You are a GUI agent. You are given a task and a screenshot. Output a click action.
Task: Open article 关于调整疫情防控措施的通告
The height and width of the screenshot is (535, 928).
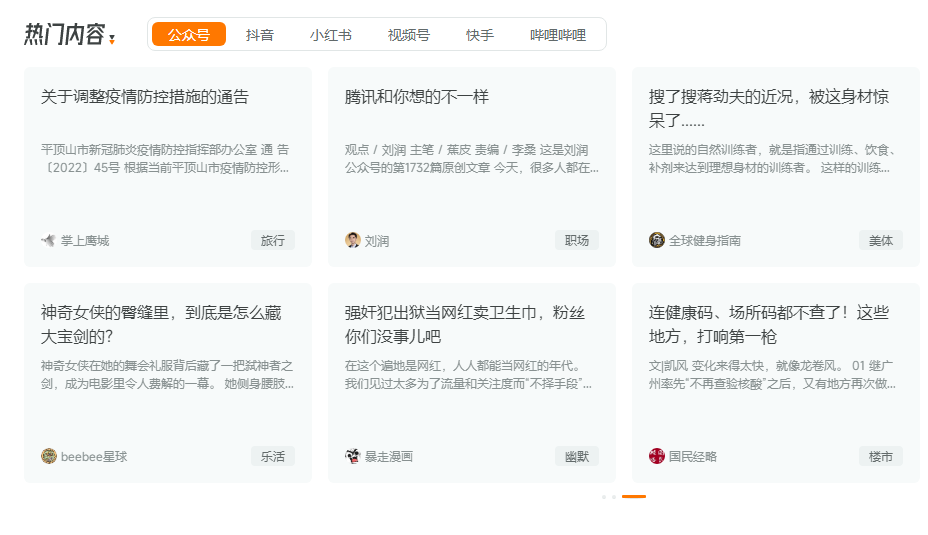click(x=145, y=97)
